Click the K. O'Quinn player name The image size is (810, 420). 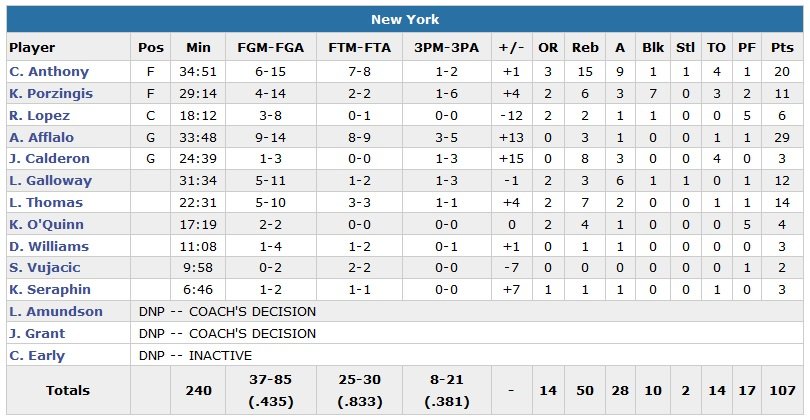(47, 224)
